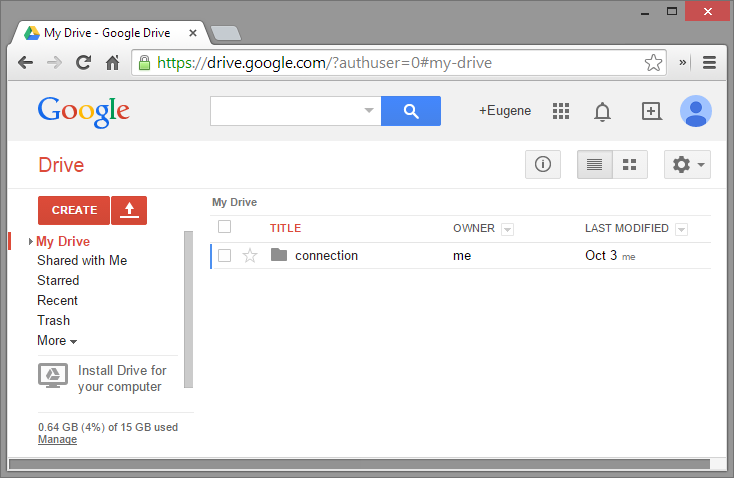The width and height of the screenshot is (734, 478).
Task: Open the LAST MODIFIED column dropdown arrow
Action: pos(682,229)
